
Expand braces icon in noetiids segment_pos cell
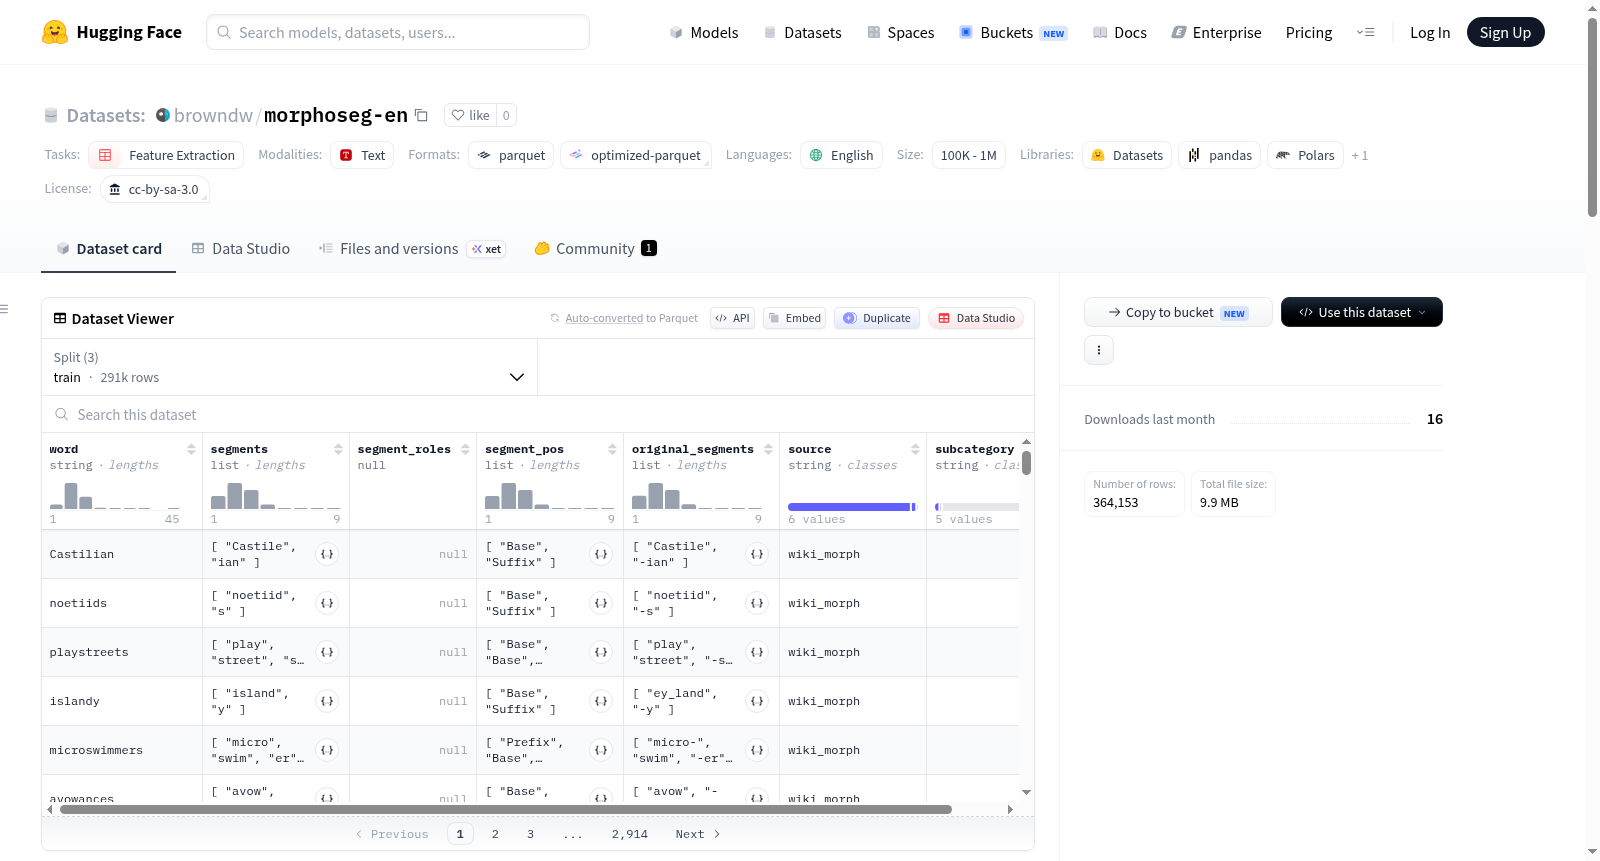pyautogui.click(x=601, y=603)
